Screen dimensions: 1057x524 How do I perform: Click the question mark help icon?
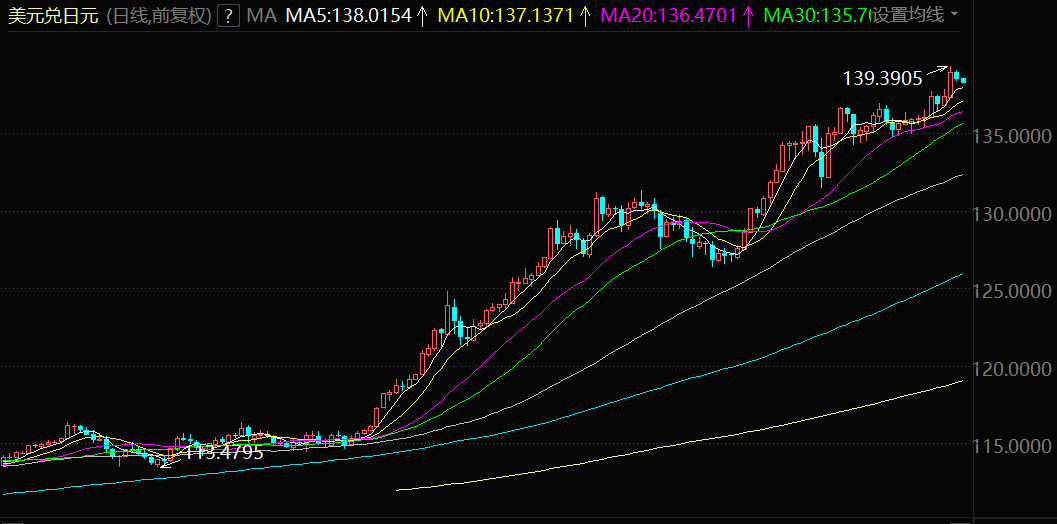[x=230, y=15]
